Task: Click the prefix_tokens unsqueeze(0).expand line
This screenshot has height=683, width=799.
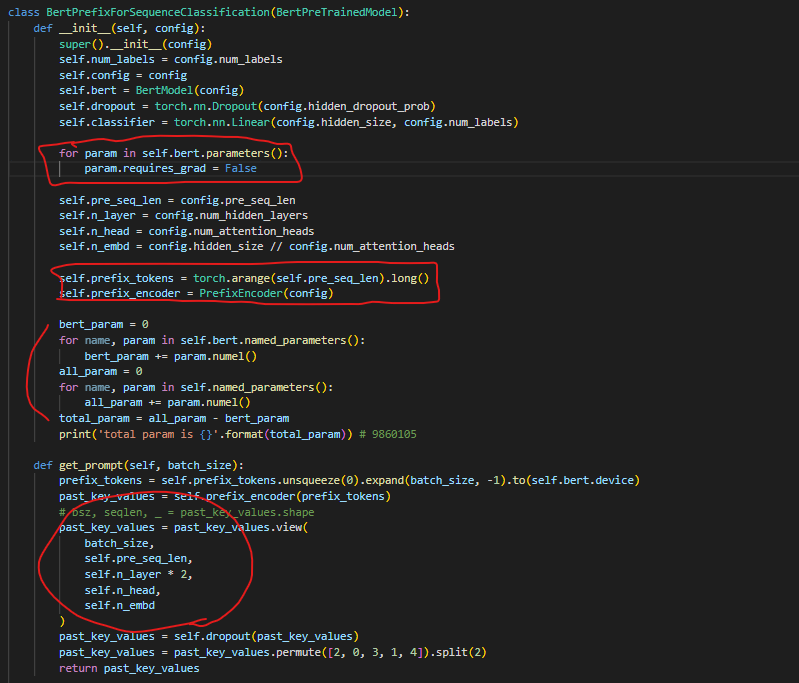Action: tap(350, 480)
